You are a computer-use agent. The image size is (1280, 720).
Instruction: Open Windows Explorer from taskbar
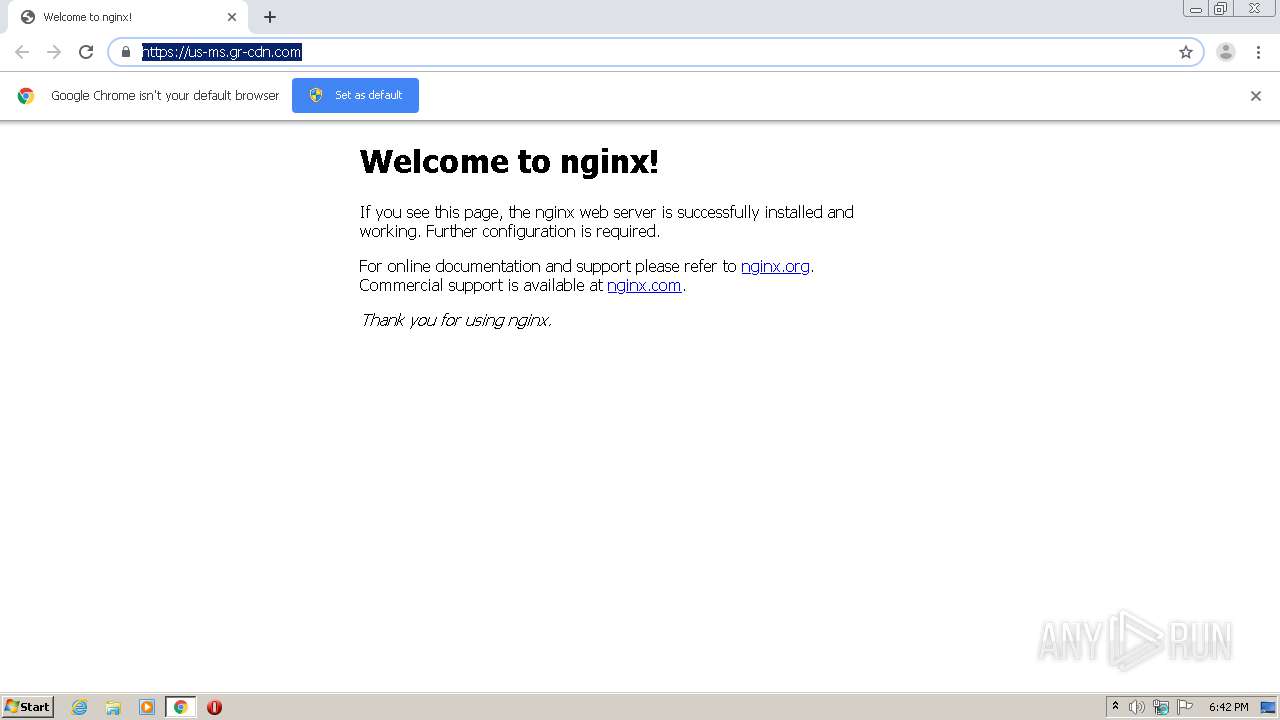point(113,707)
